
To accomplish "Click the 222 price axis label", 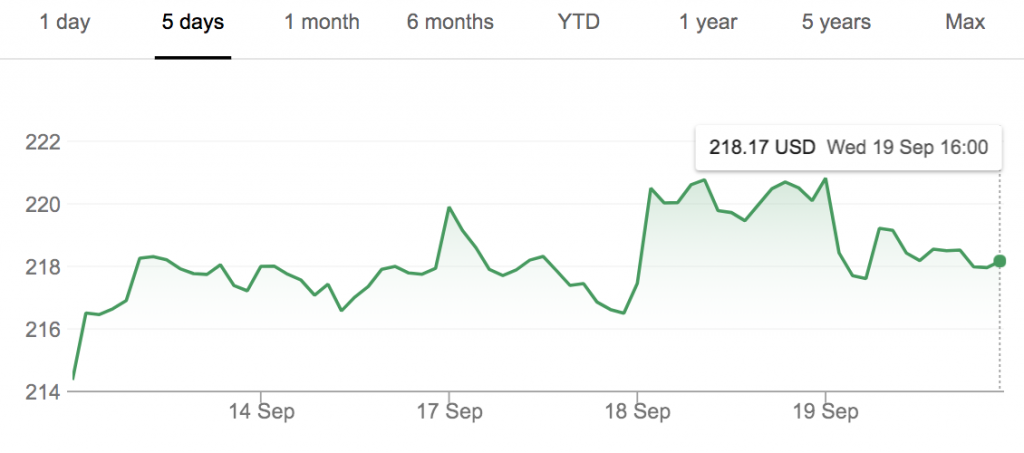I will coord(42,142).
